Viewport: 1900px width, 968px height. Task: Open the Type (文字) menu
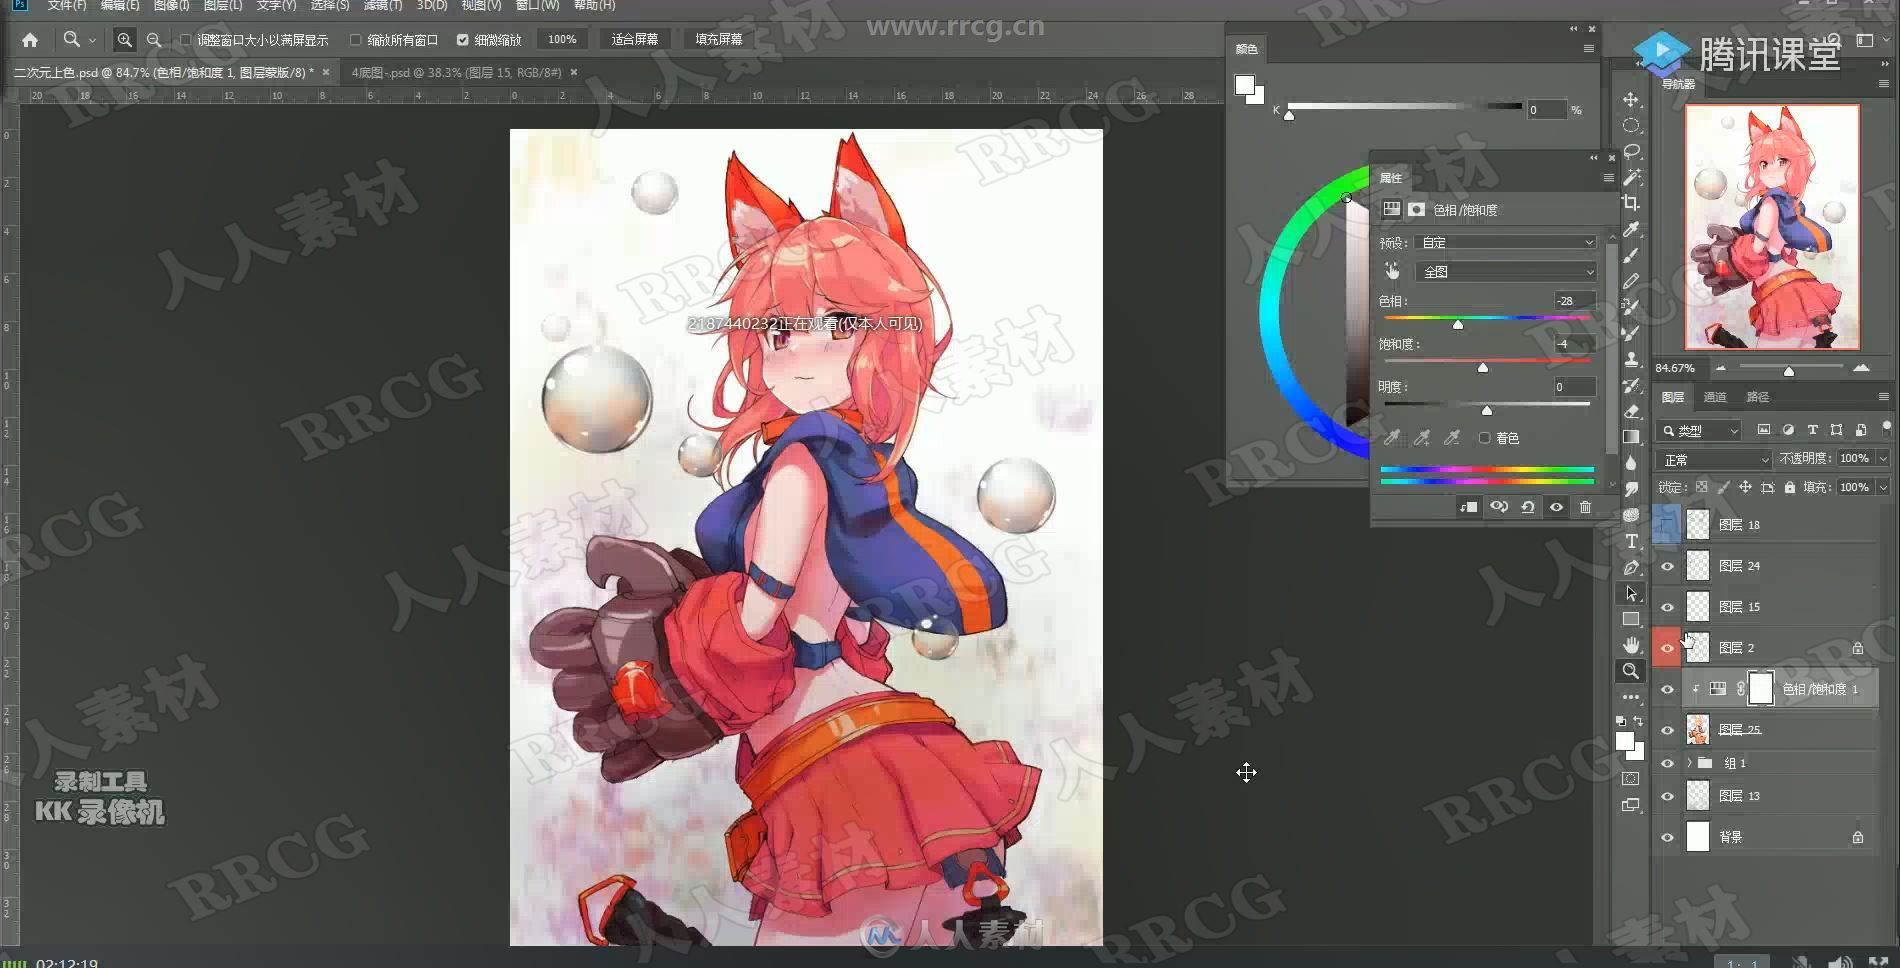pyautogui.click(x=276, y=5)
